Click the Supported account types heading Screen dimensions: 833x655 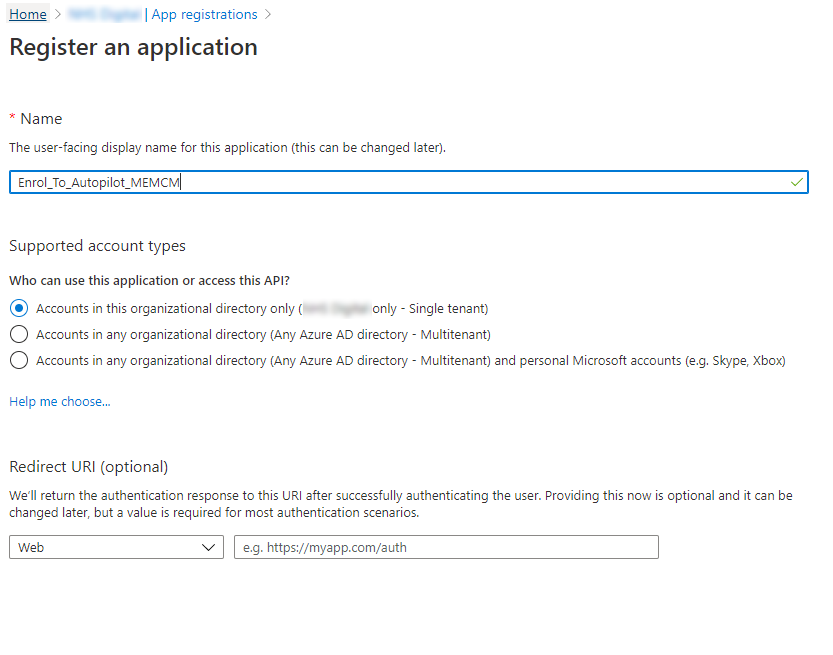[x=97, y=246]
